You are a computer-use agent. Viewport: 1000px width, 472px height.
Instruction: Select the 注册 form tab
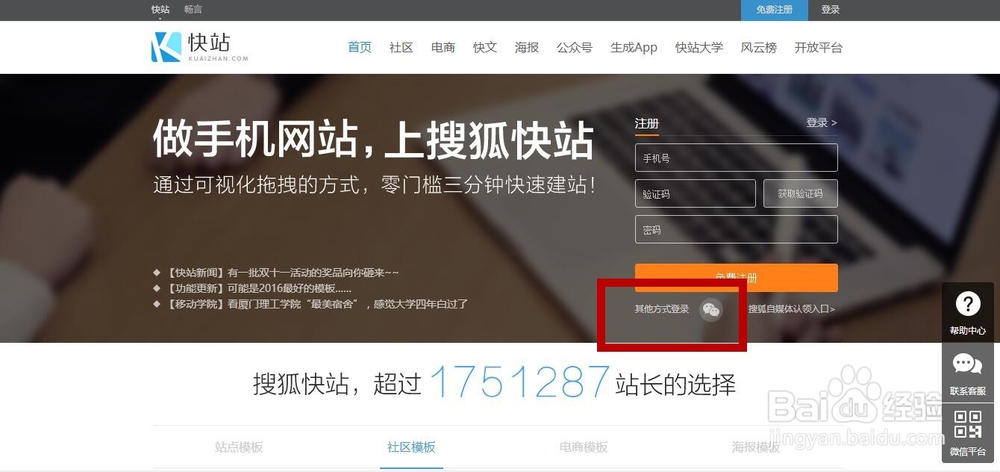point(647,124)
